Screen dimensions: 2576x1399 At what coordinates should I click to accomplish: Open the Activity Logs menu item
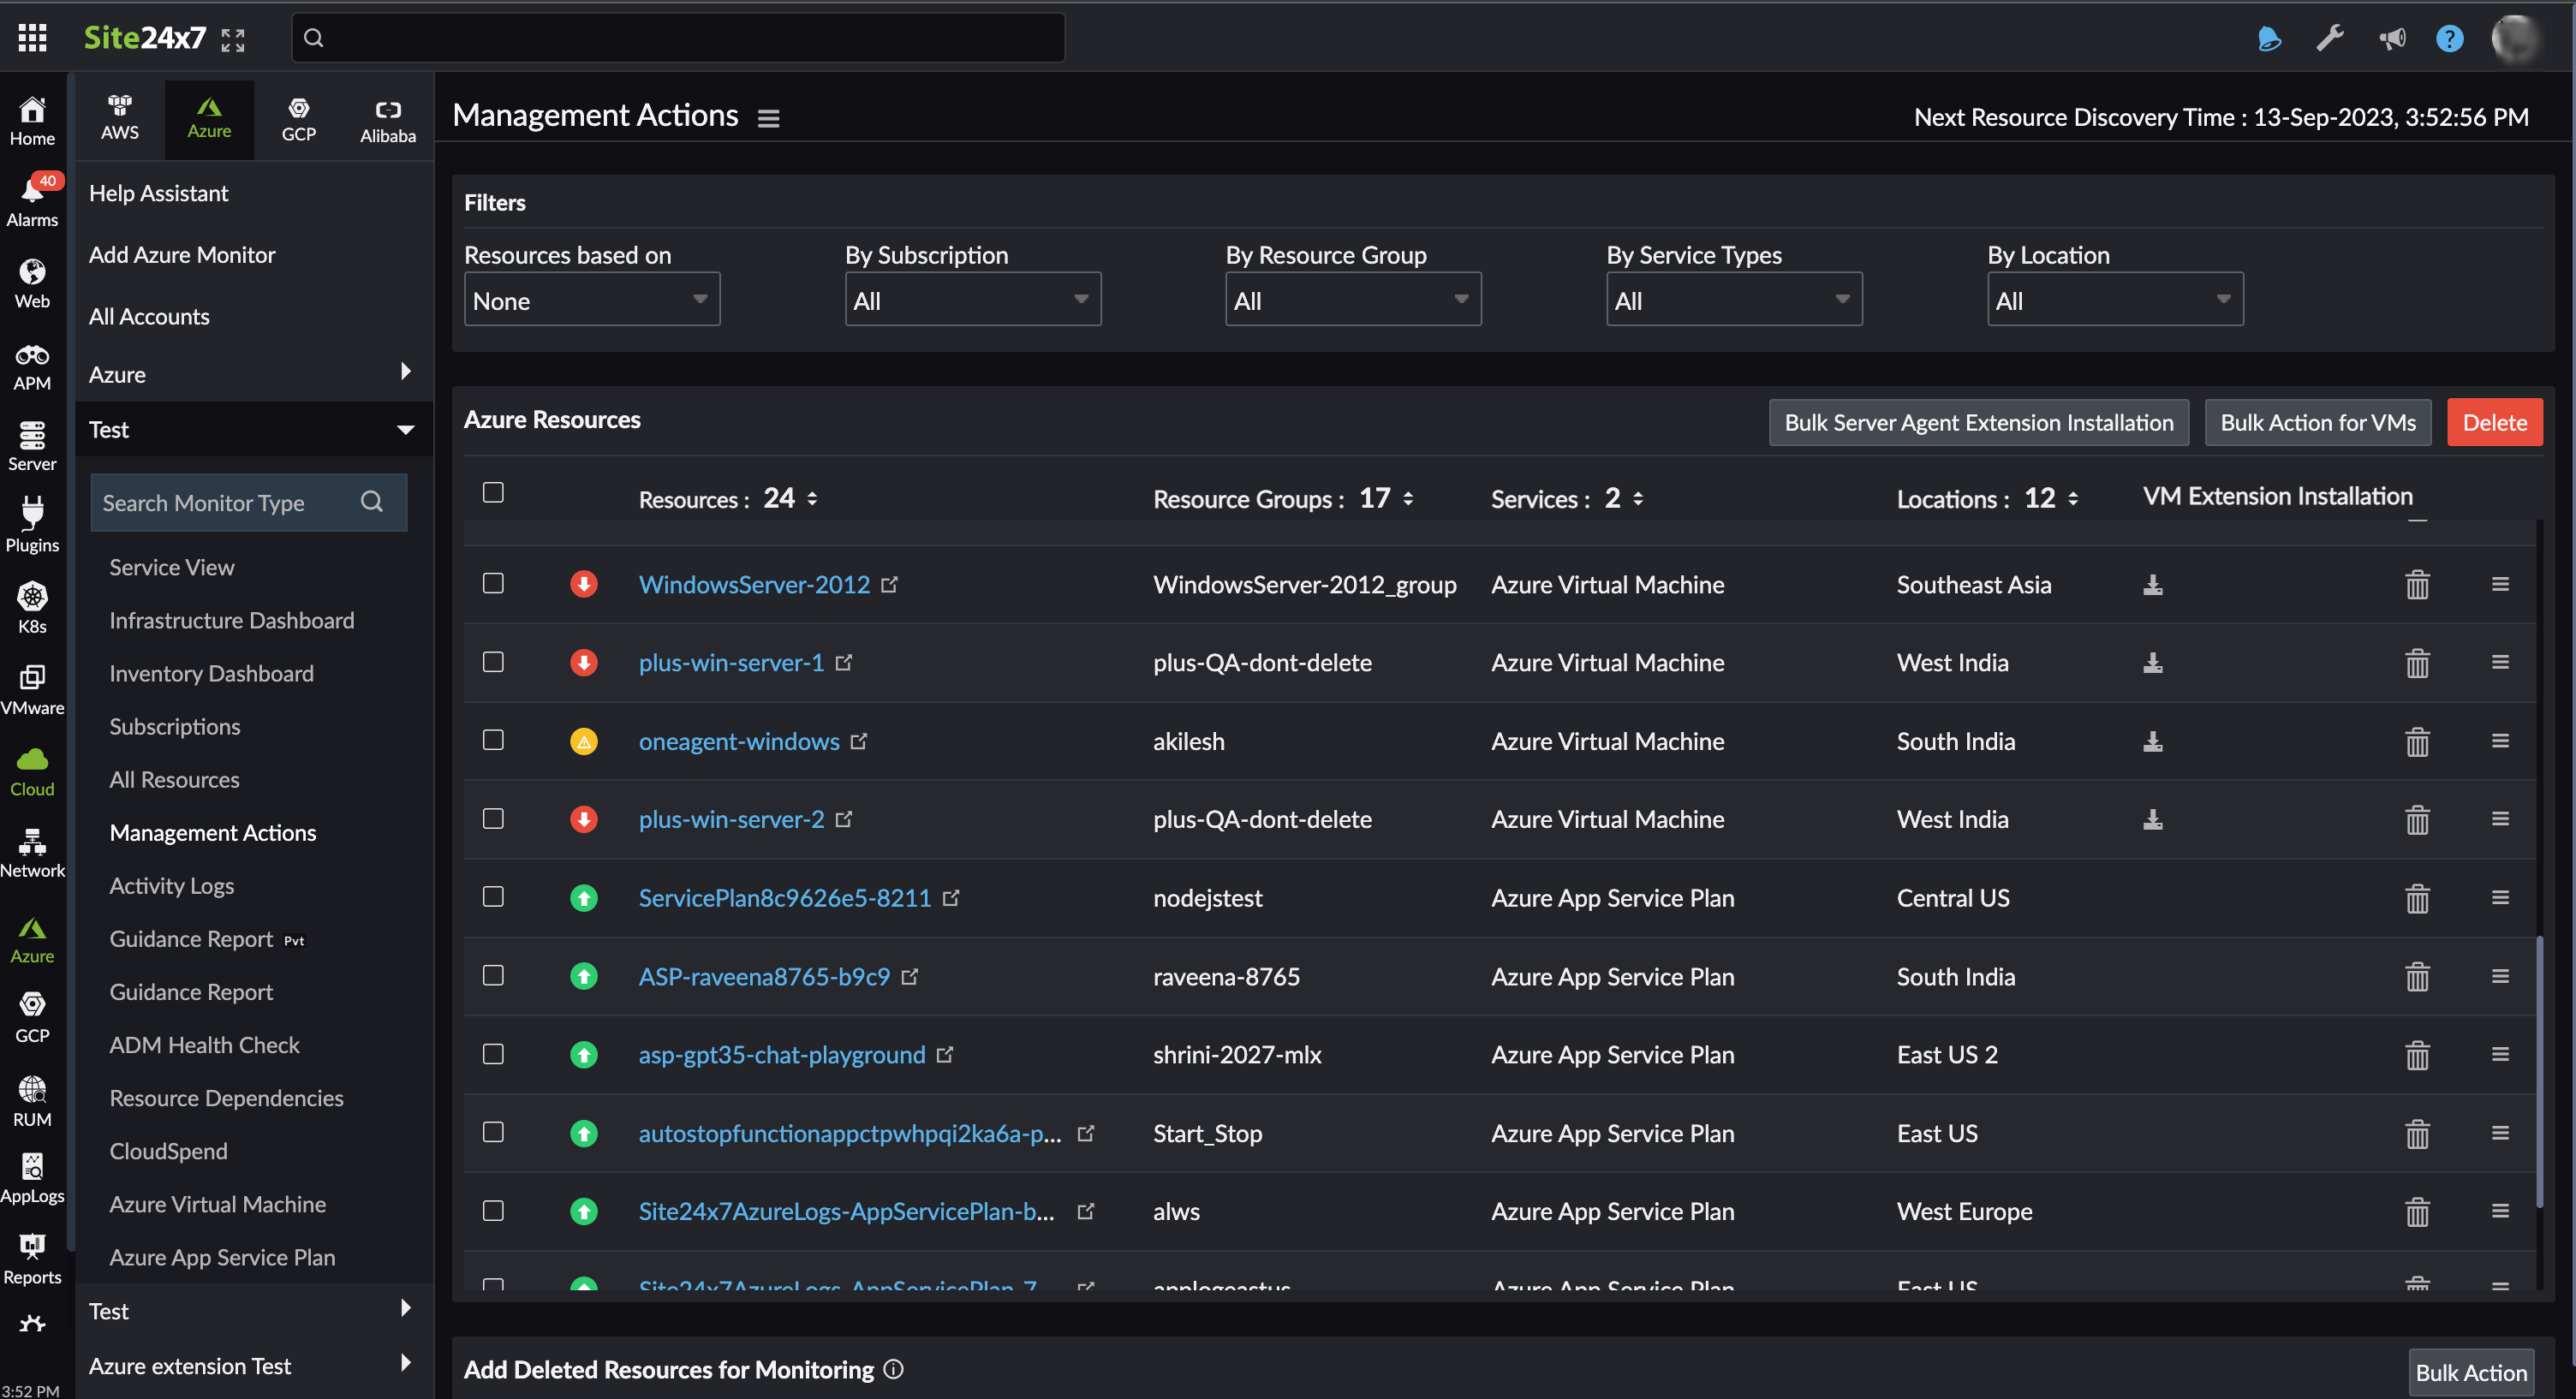point(171,885)
